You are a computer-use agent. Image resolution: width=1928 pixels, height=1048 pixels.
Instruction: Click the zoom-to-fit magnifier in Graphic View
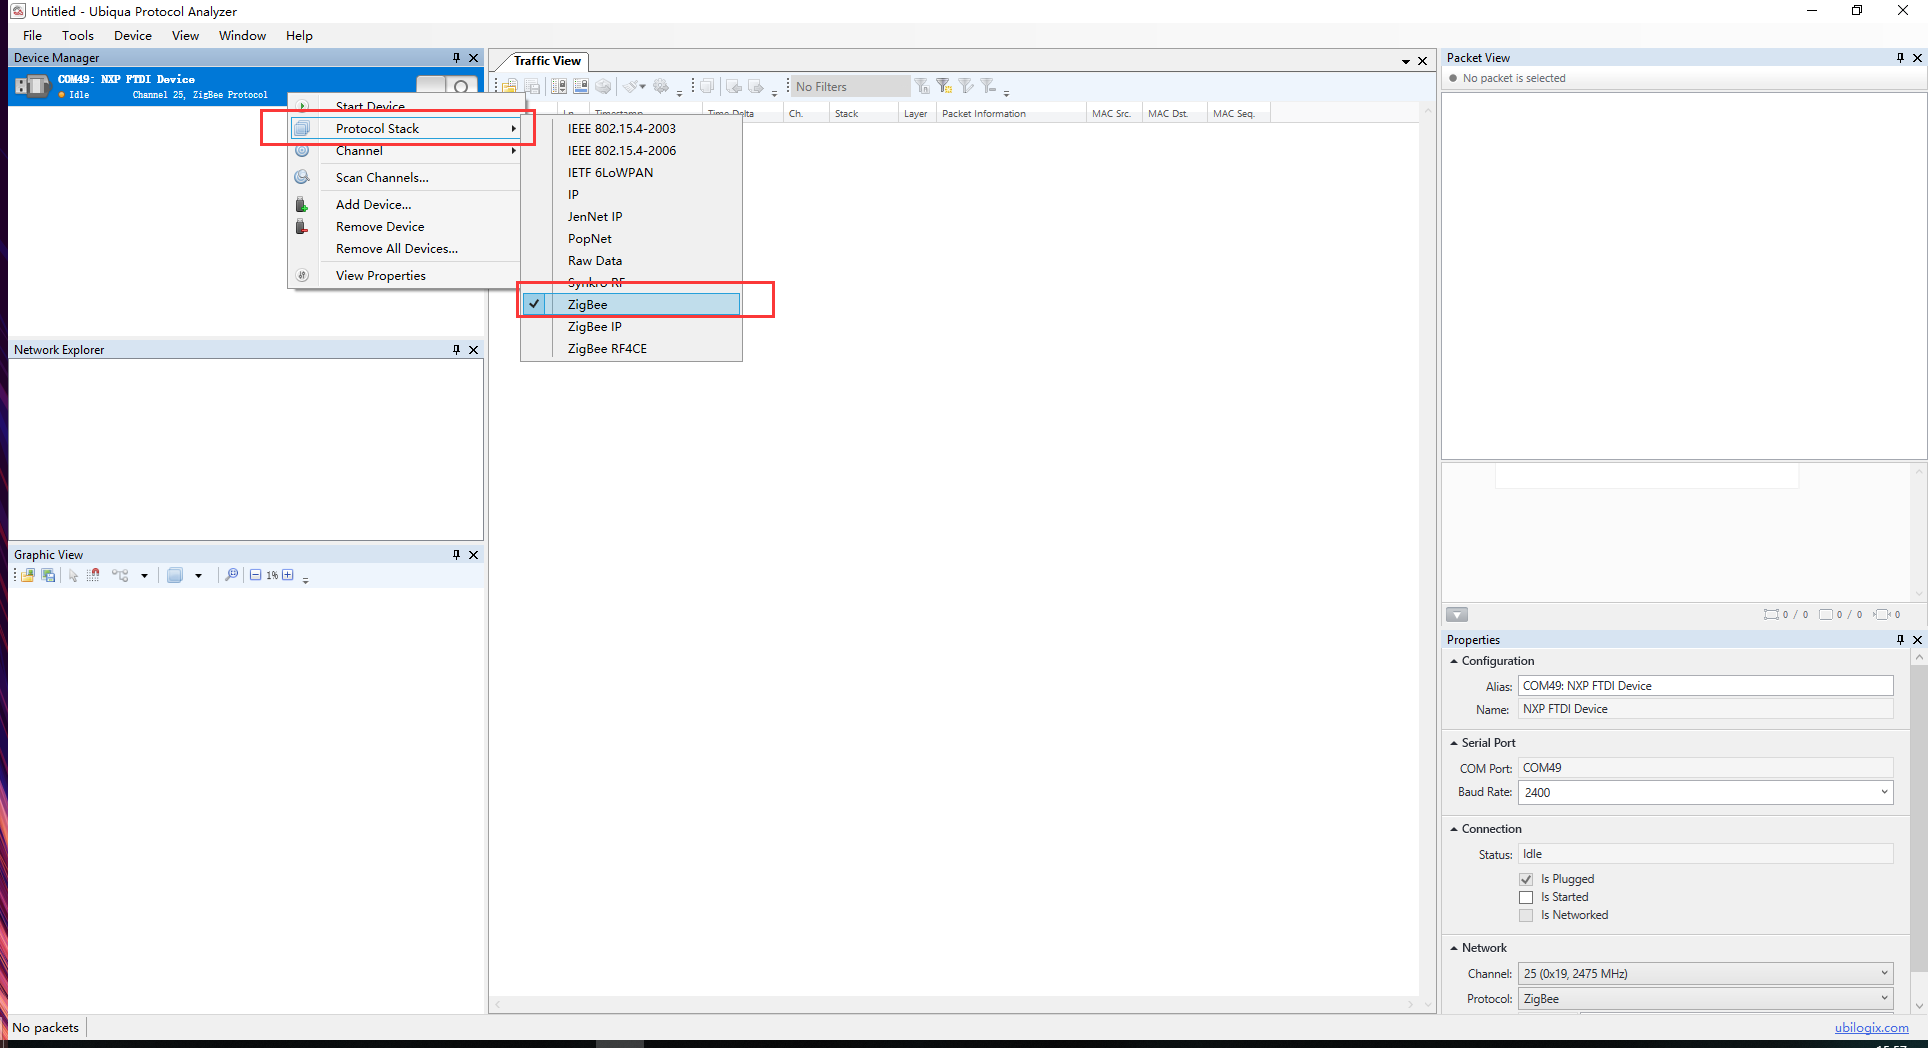coord(231,575)
